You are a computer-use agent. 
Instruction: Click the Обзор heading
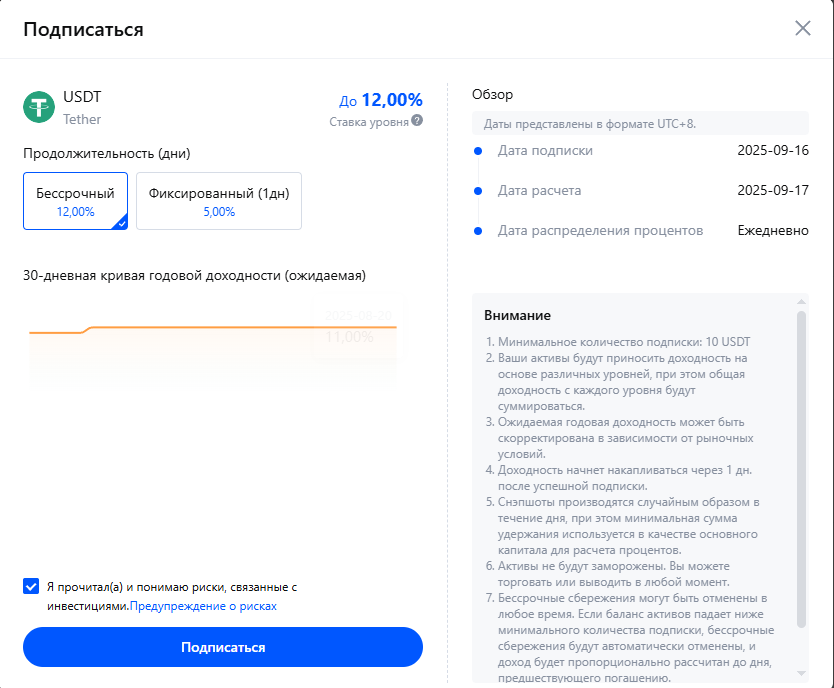[493, 95]
